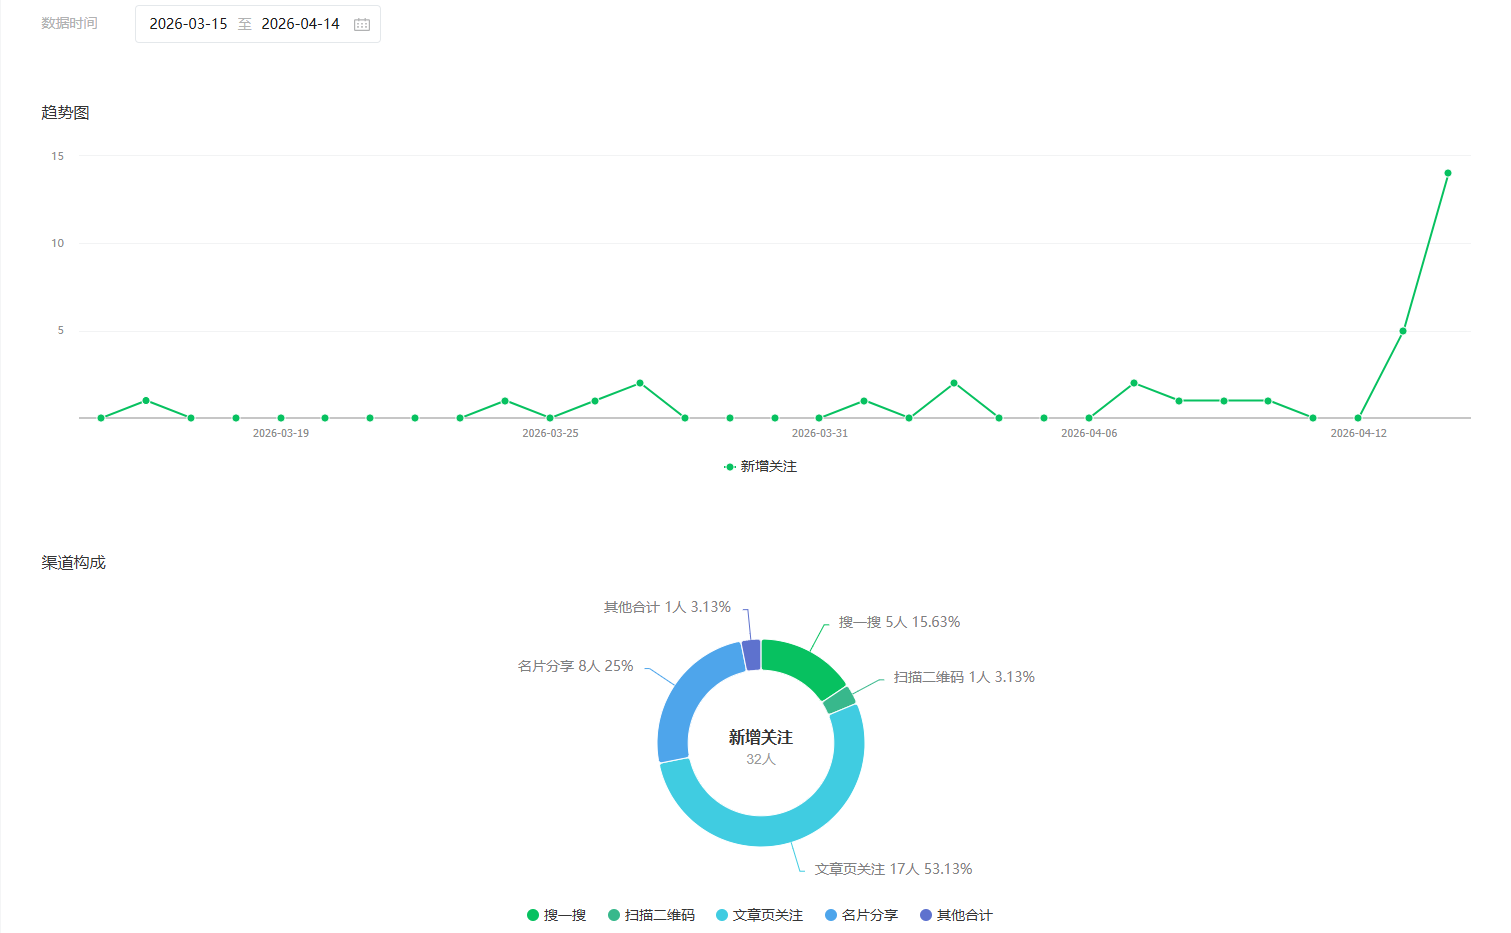
Task: Toggle the 新增关注 line chart legend
Action: pyautogui.click(x=761, y=467)
